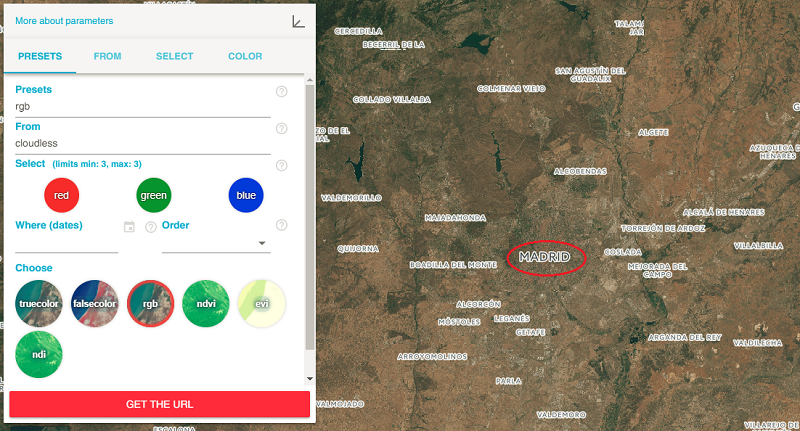Open the Order dropdown arrow
This screenshot has height=431, width=800.
[x=262, y=243]
